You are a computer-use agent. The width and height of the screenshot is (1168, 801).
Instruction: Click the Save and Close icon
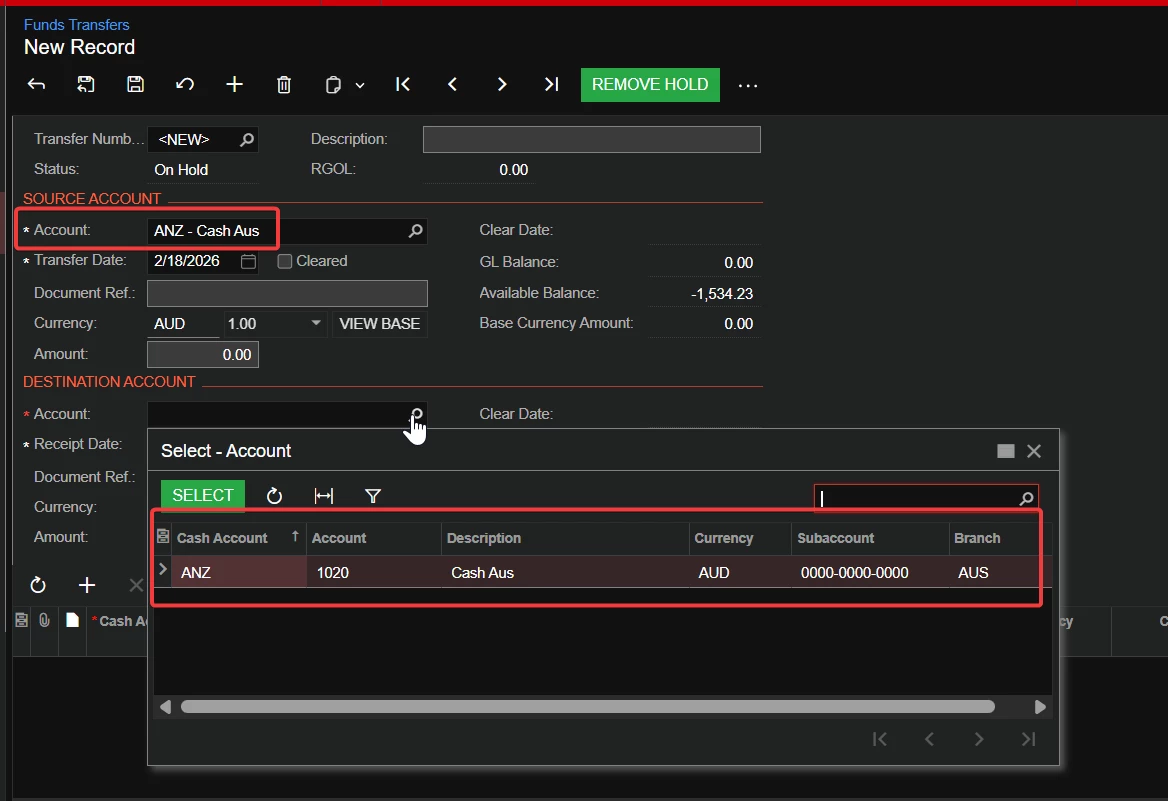86,84
